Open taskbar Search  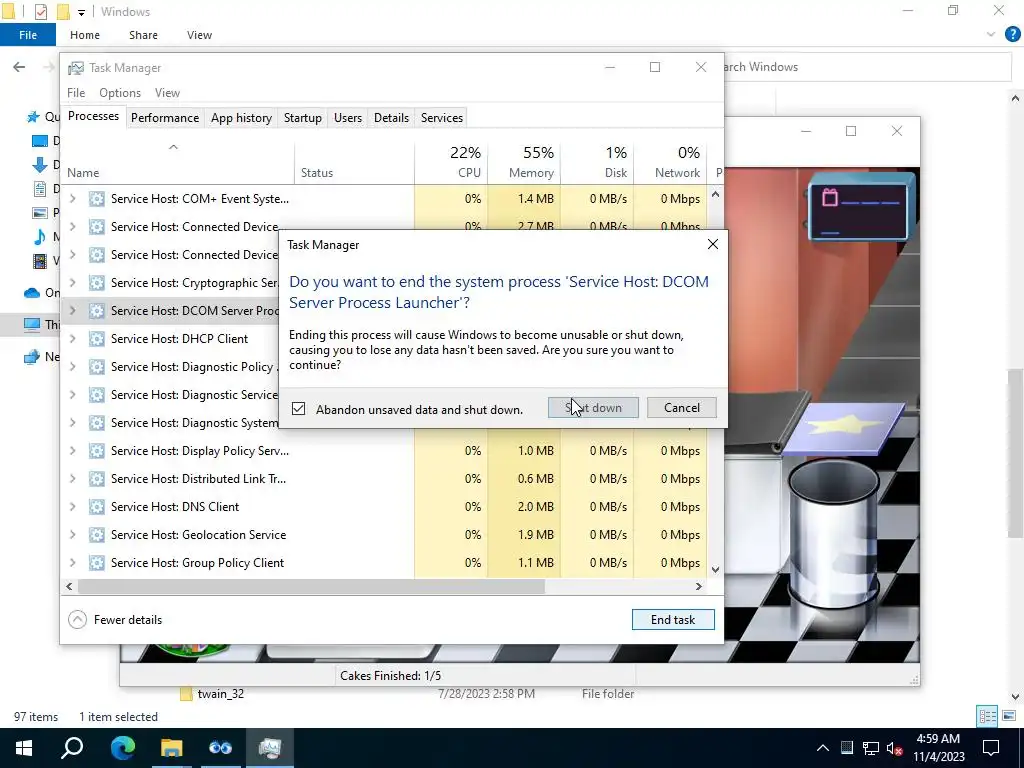(x=72, y=748)
